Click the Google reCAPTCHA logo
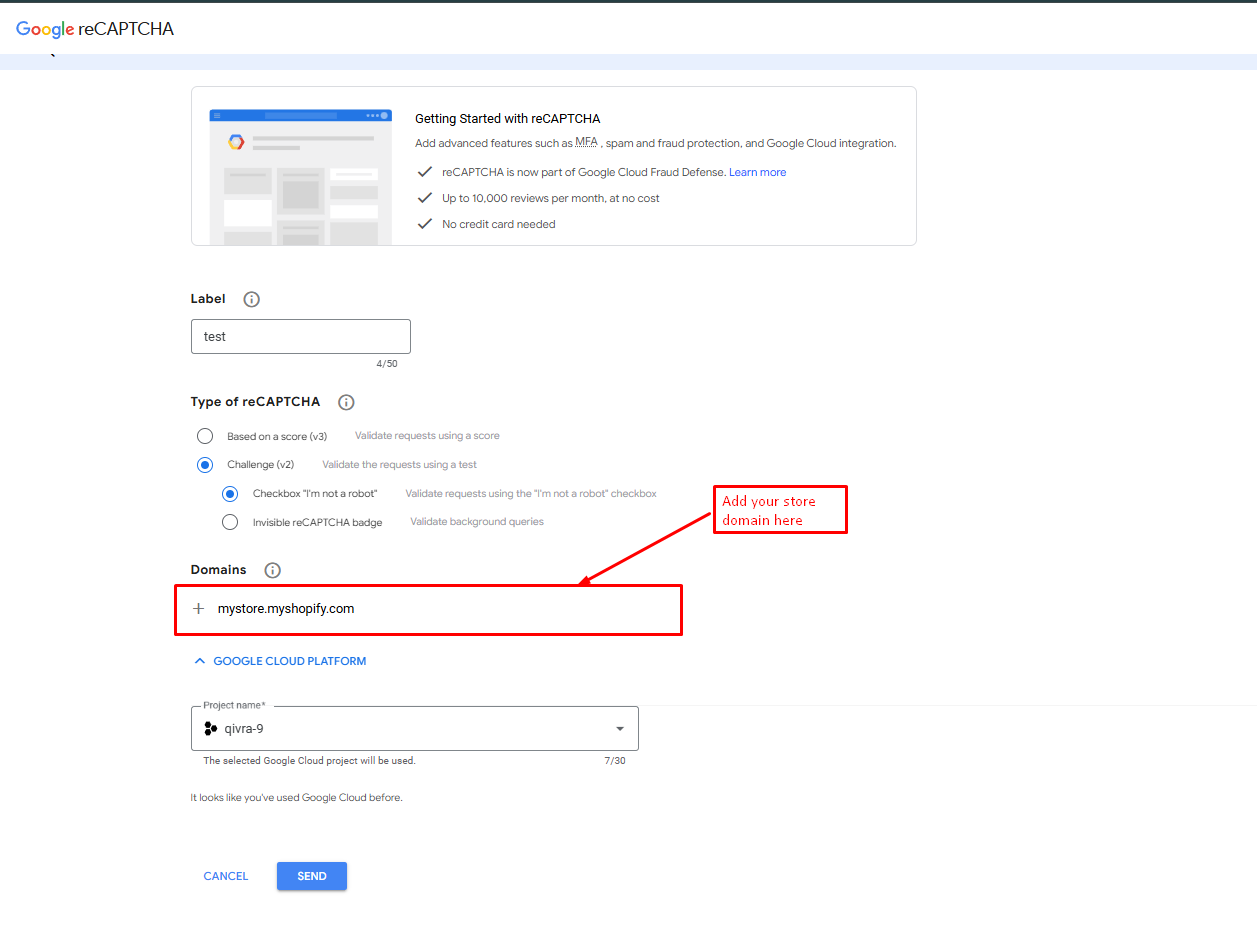This screenshot has width=1257, height=946. pos(95,29)
